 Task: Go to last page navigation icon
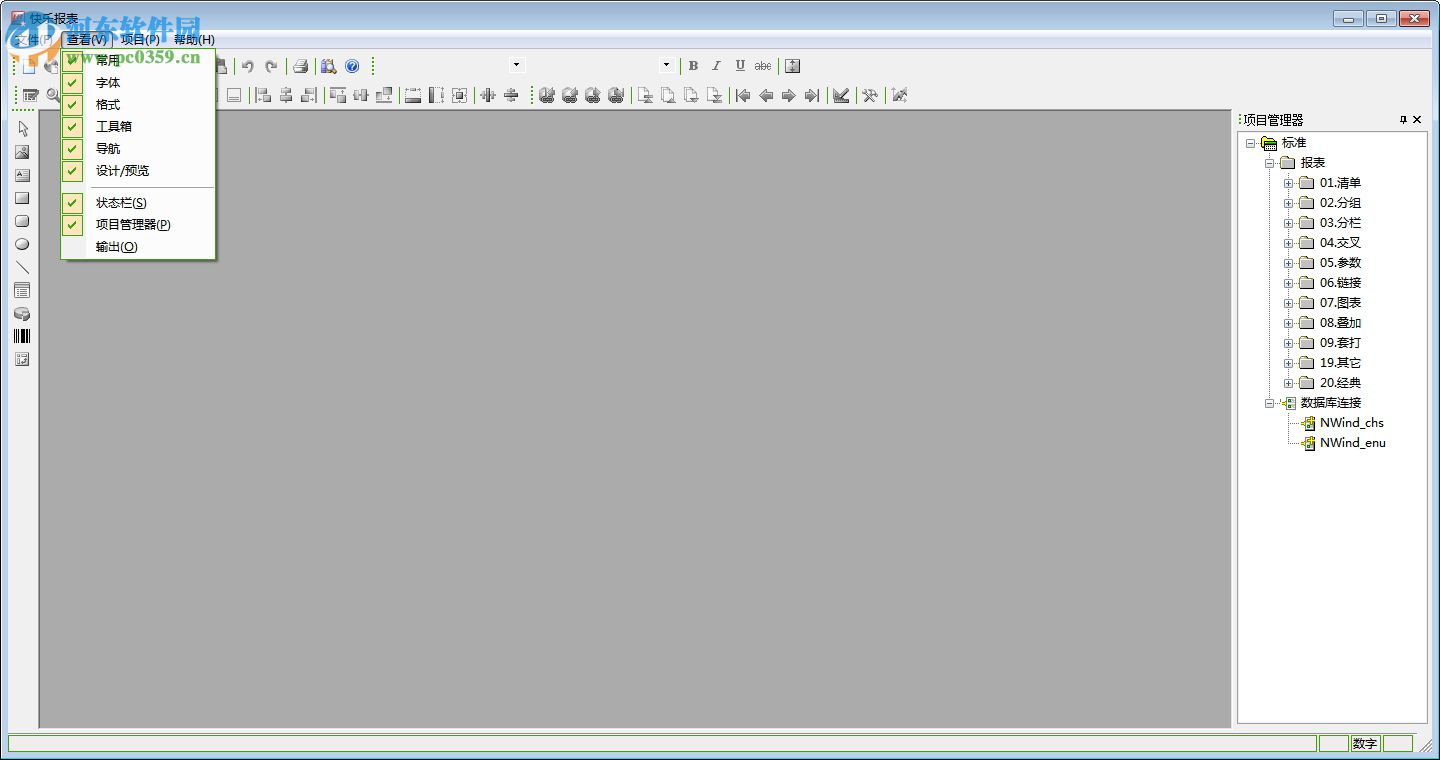click(812, 95)
